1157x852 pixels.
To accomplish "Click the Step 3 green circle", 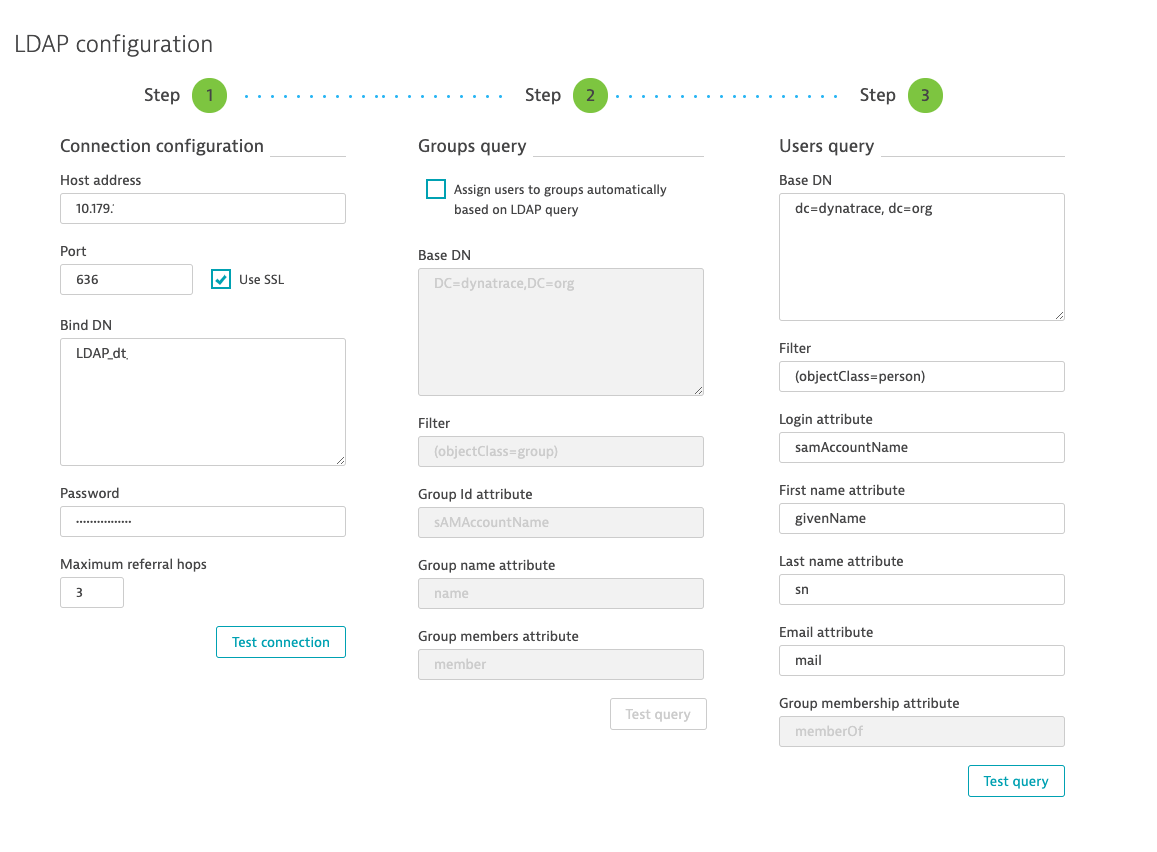I will coord(925,95).
